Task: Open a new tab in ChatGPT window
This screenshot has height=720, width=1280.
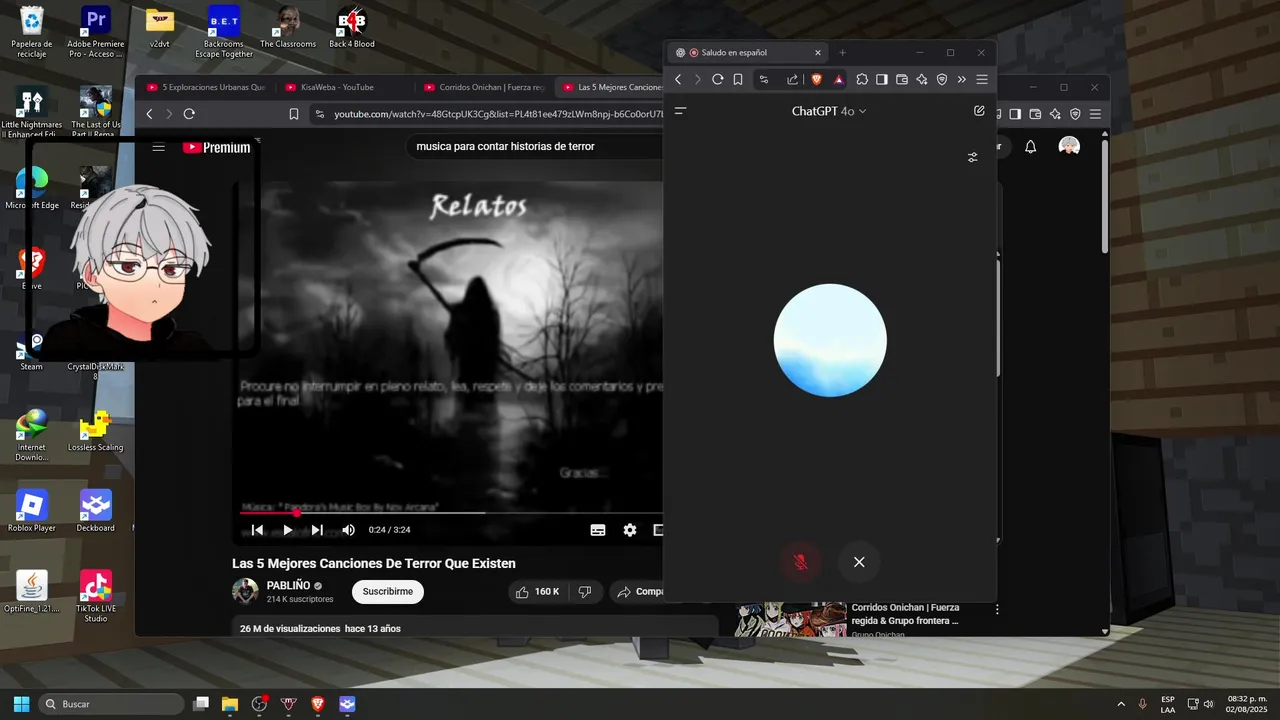Action: (842, 52)
